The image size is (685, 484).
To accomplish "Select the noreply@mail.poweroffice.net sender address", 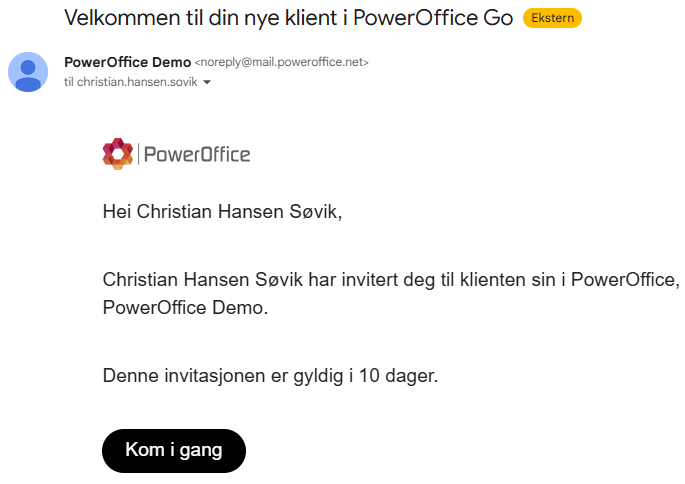I will pyautogui.click(x=282, y=62).
